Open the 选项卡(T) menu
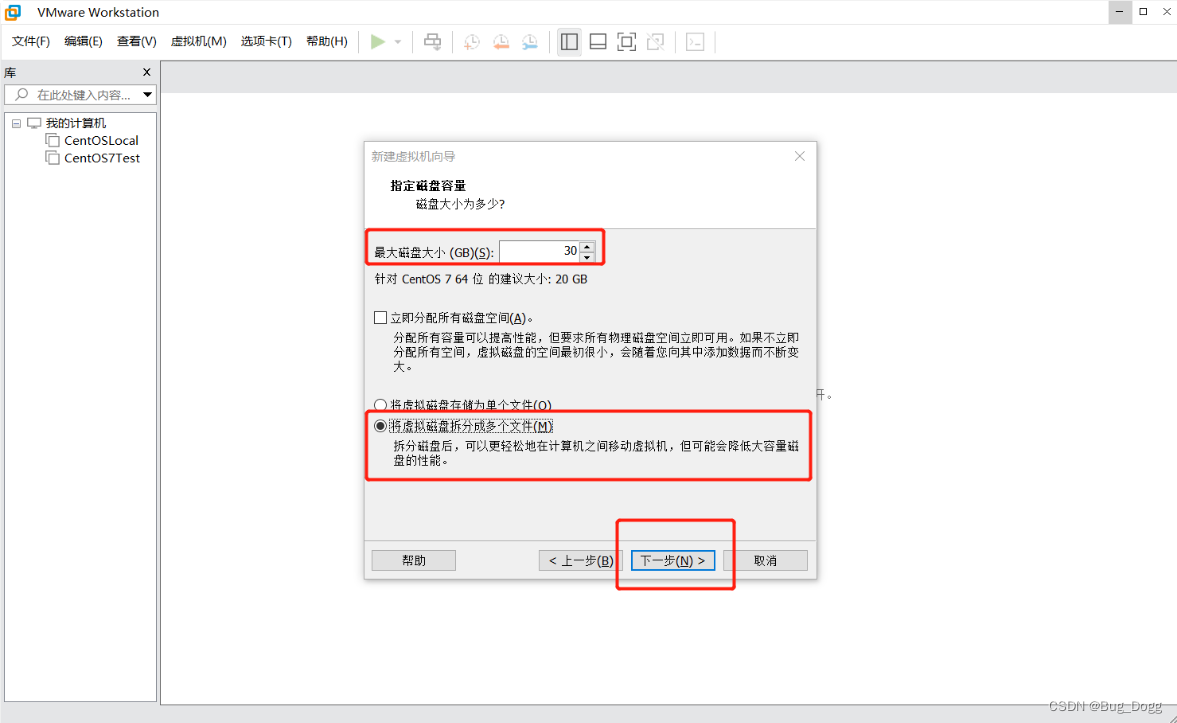 coord(266,41)
